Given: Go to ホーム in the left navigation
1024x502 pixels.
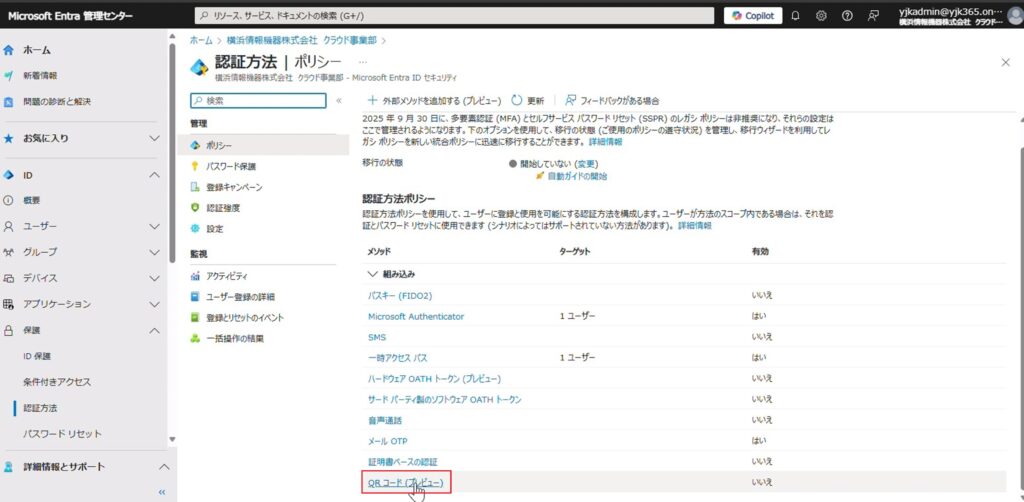Looking at the screenshot, I should coord(37,50).
